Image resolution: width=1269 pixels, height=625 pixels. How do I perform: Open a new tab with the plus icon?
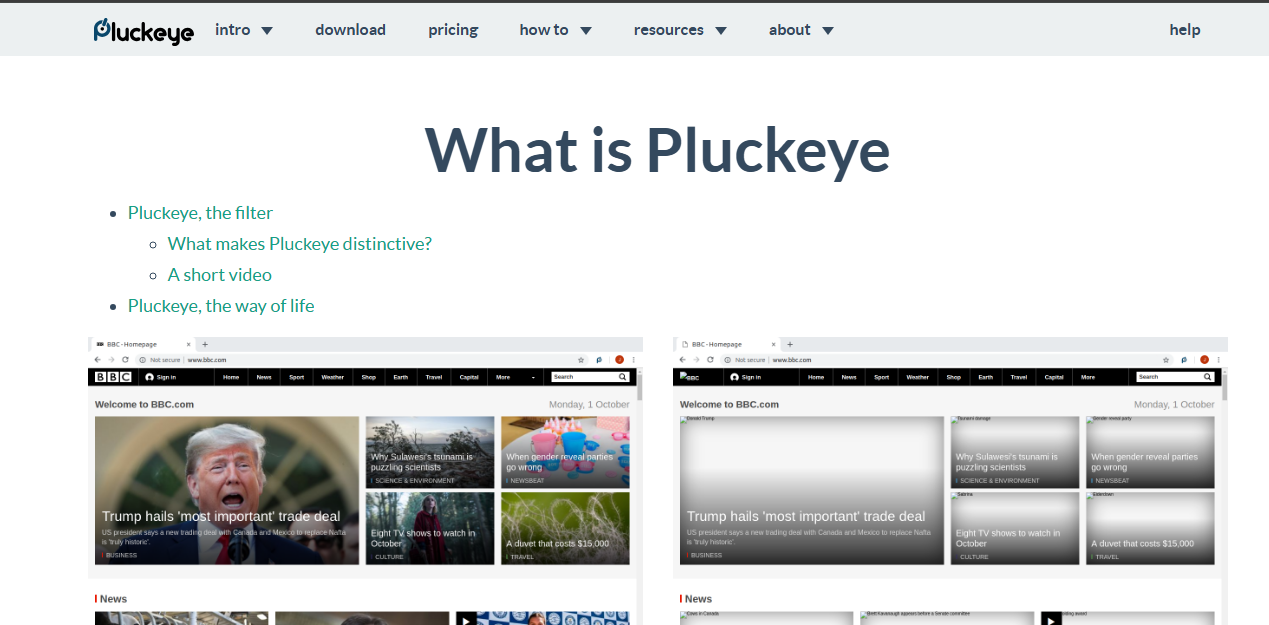pos(204,343)
